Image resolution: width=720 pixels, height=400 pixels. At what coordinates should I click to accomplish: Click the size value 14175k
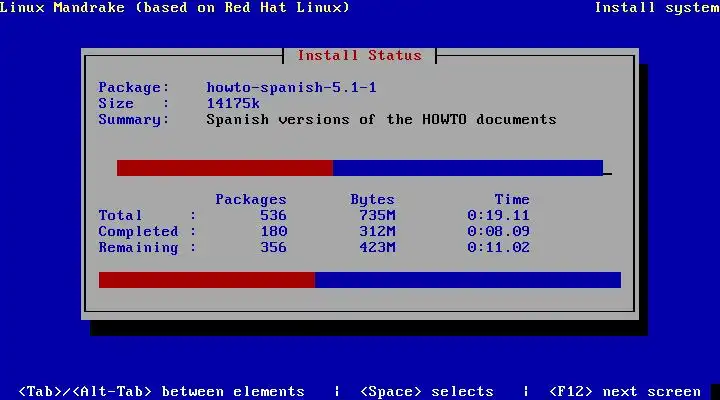point(233,103)
